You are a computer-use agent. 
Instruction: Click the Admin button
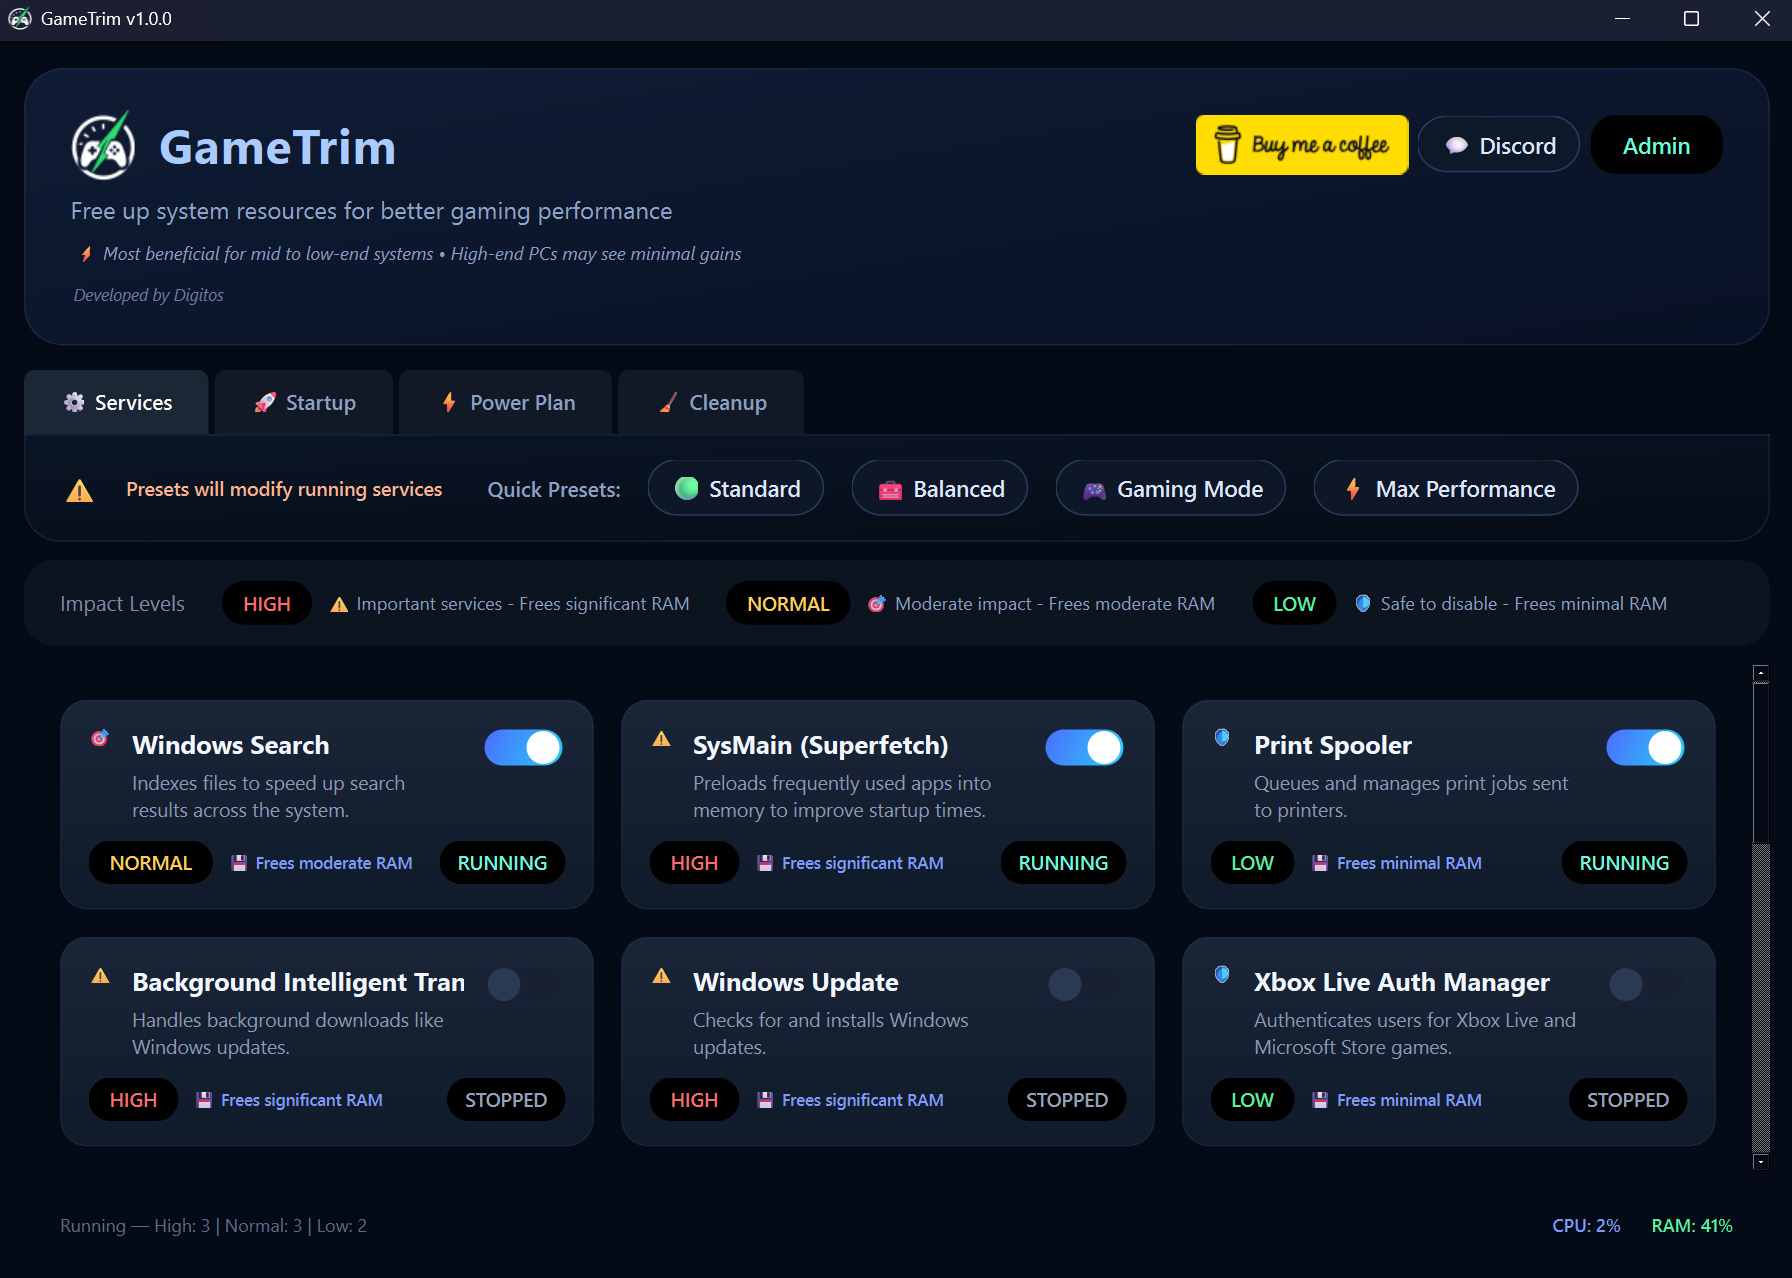[1656, 145]
